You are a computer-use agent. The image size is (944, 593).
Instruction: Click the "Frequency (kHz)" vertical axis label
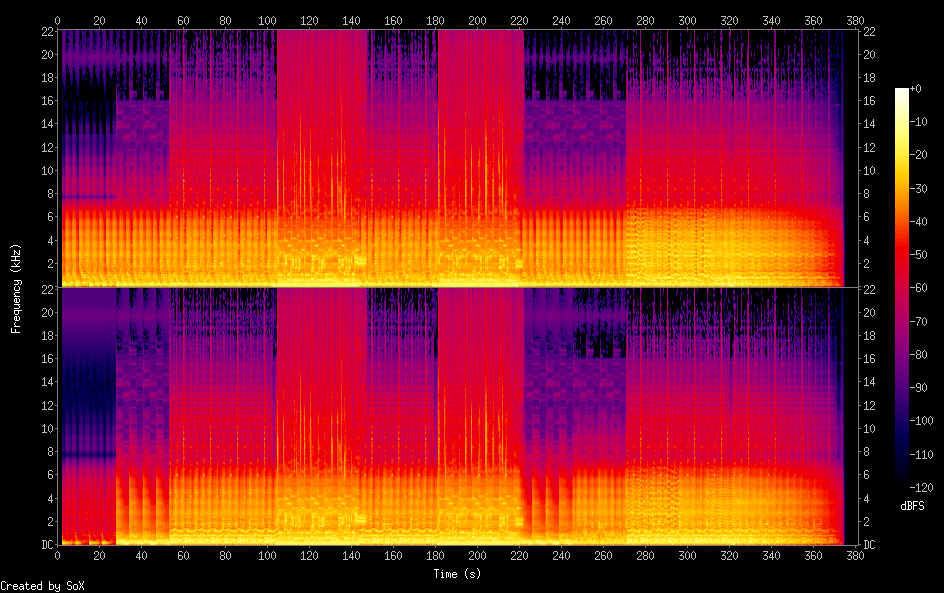point(16,288)
